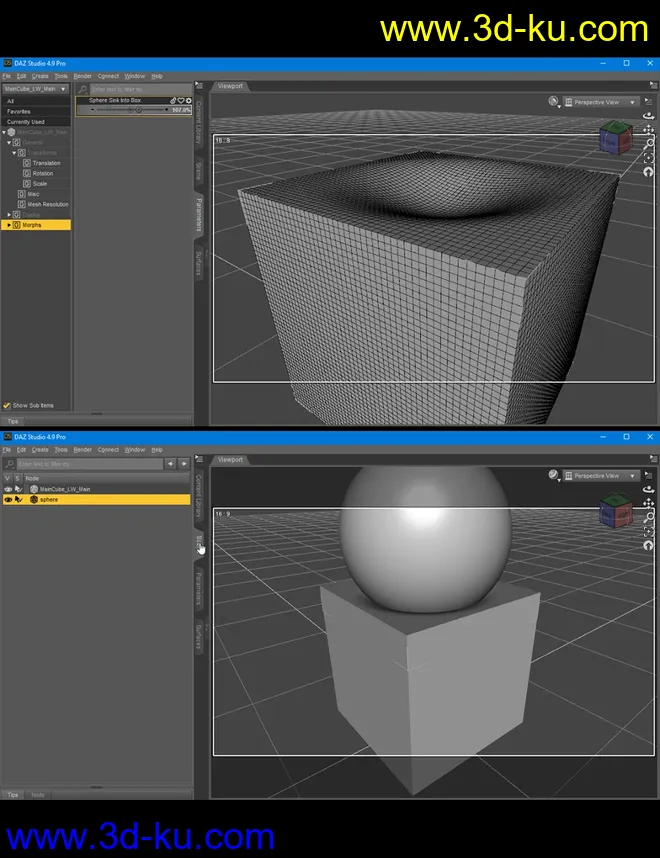Toggle the Show Sub Items checkbox

[8, 405]
